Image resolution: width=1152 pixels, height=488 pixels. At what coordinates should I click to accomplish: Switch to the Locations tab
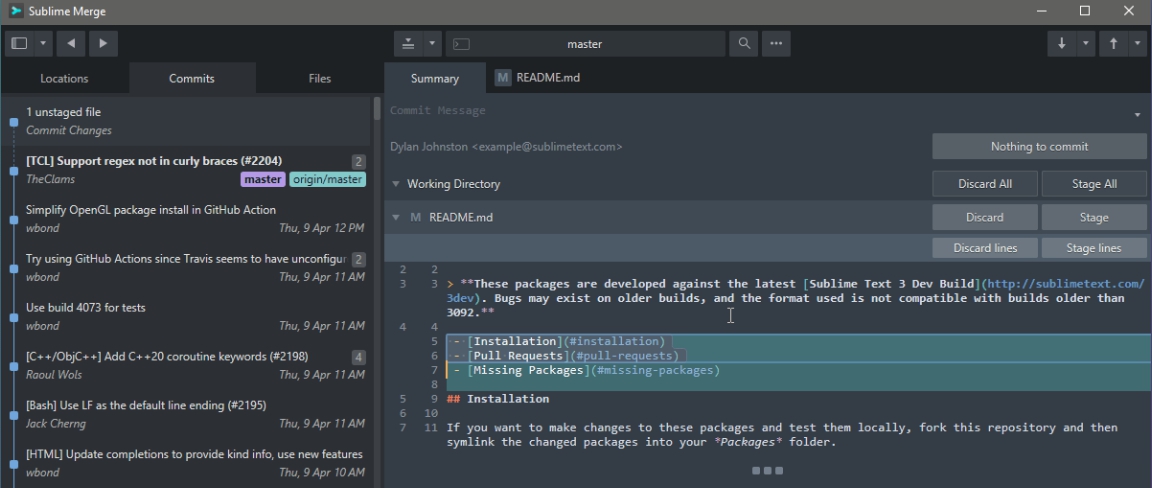pos(64,78)
